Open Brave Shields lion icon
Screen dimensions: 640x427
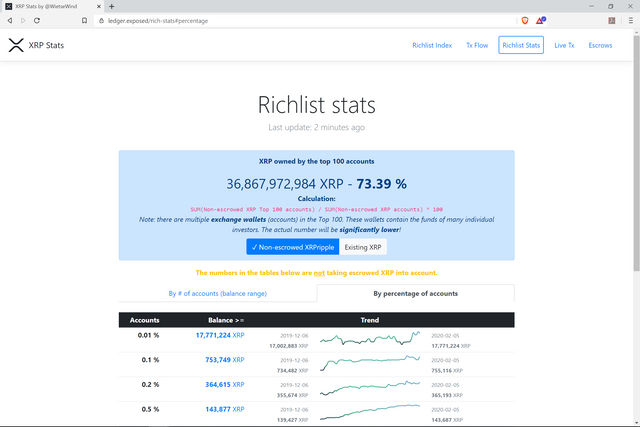point(525,20)
